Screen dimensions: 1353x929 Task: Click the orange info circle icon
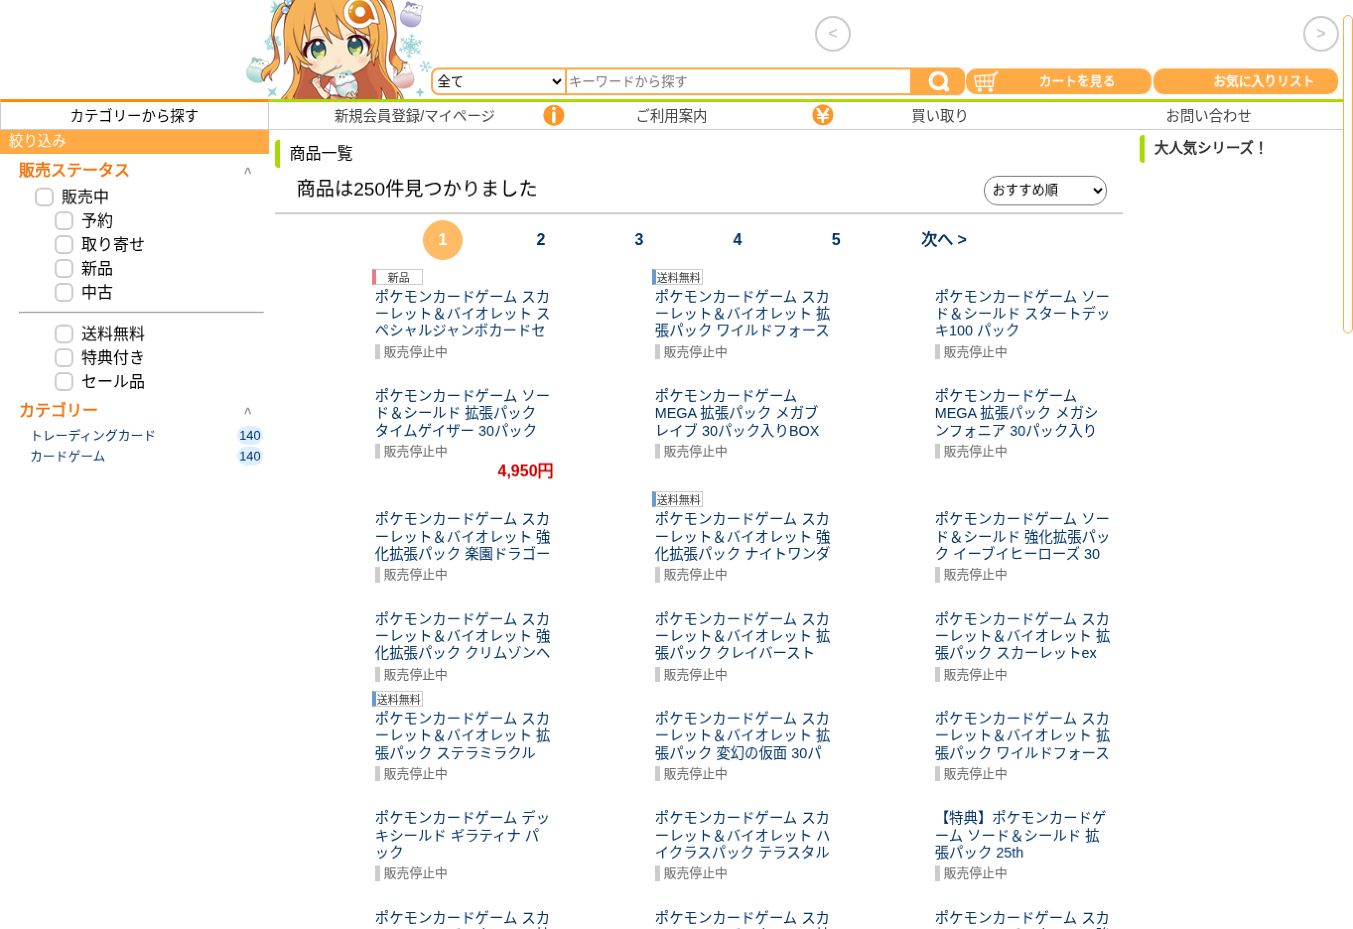(553, 115)
